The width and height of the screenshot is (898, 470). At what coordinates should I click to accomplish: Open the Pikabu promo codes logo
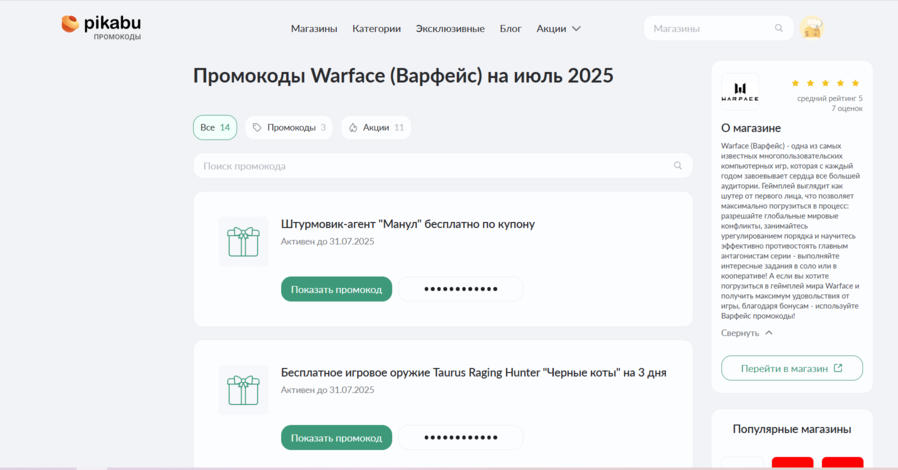101,27
